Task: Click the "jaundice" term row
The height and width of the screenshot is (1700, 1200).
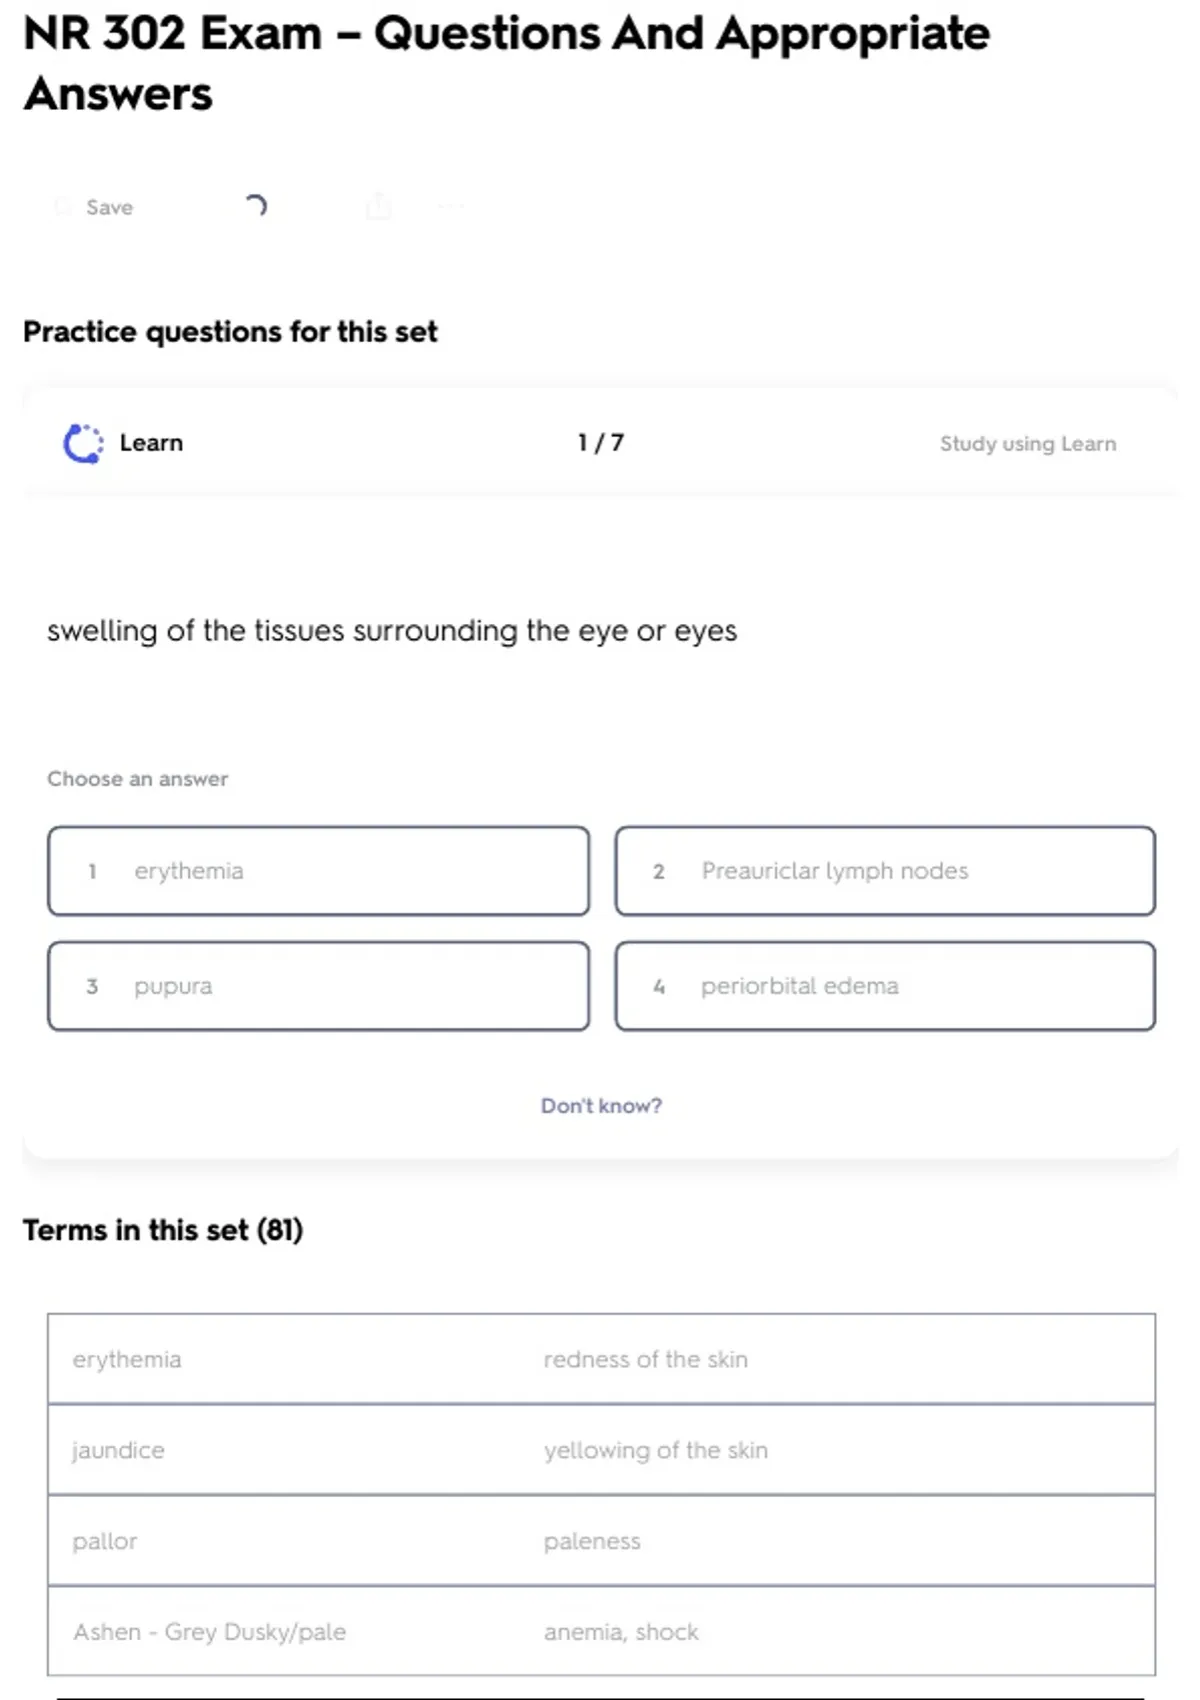Action: tap(118, 1450)
